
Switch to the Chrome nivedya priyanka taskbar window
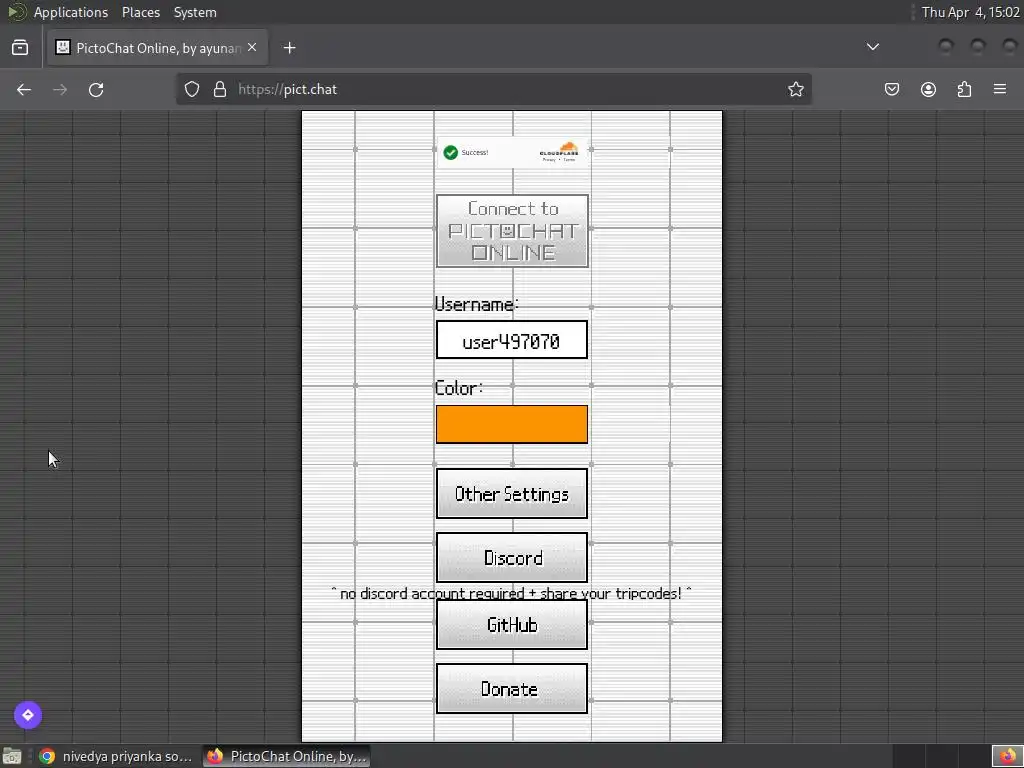(x=116, y=756)
